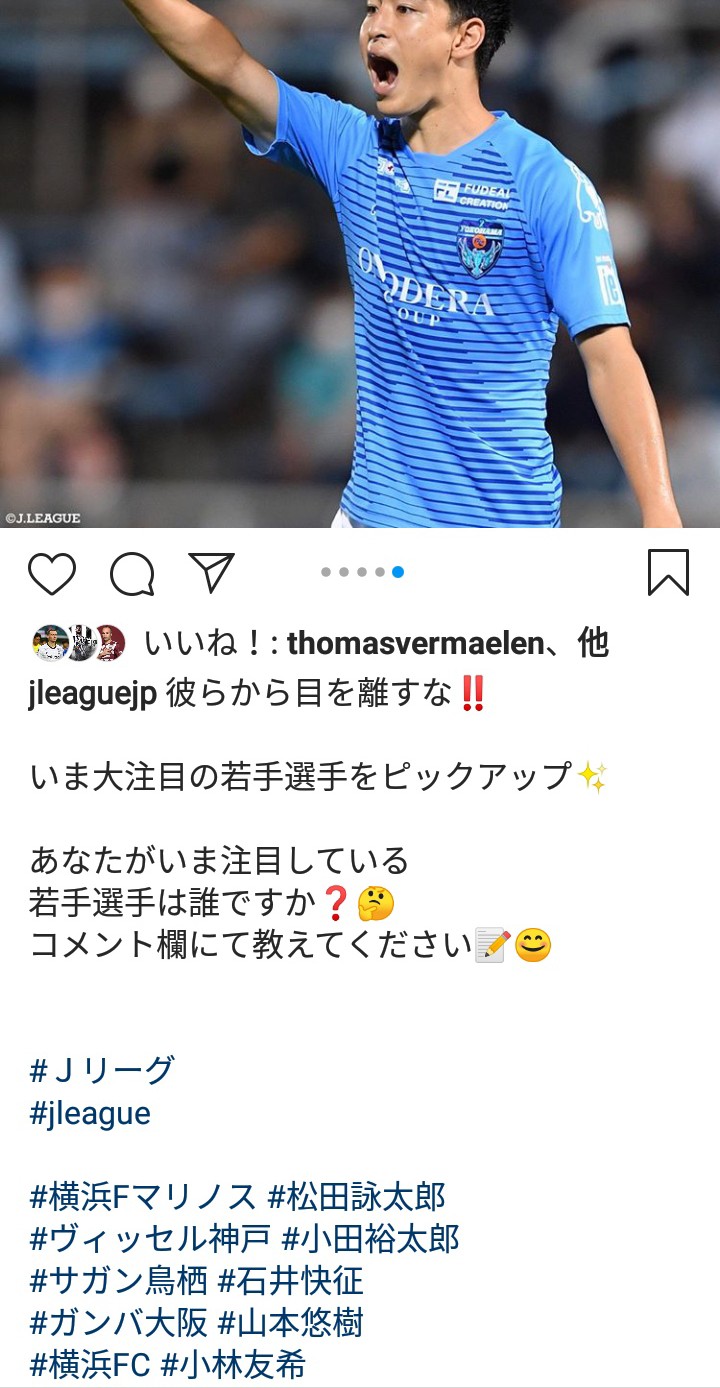The image size is (720, 1388).
Task: Open the #Ｊリーグ hashtag
Action: (x=102, y=1070)
